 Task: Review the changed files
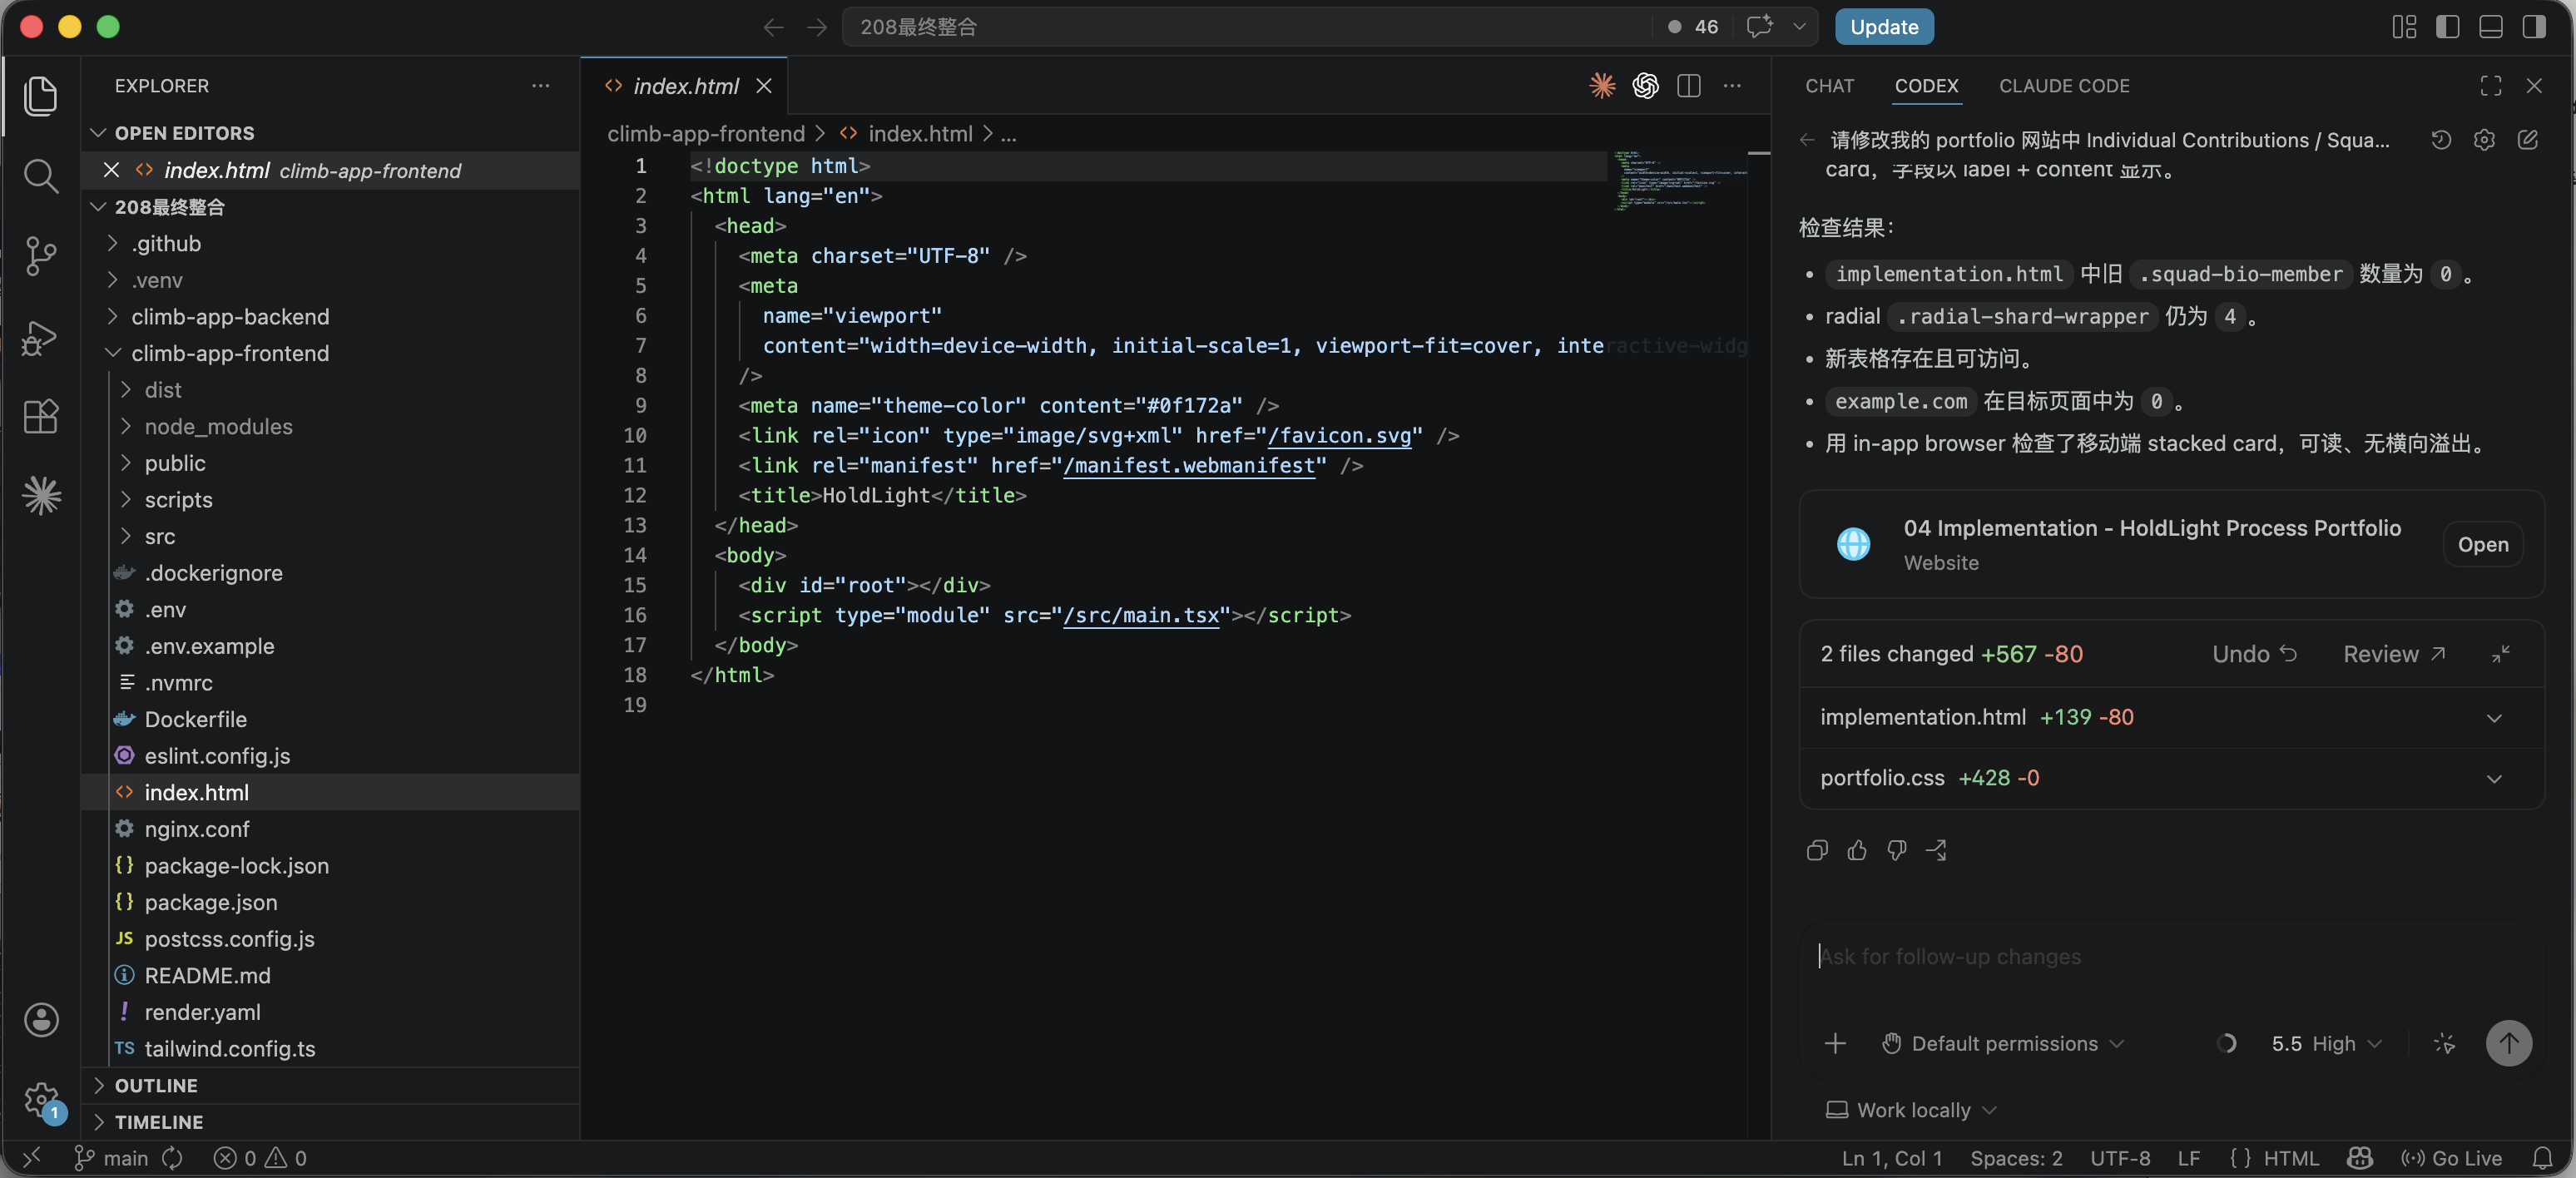click(x=2394, y=654)
